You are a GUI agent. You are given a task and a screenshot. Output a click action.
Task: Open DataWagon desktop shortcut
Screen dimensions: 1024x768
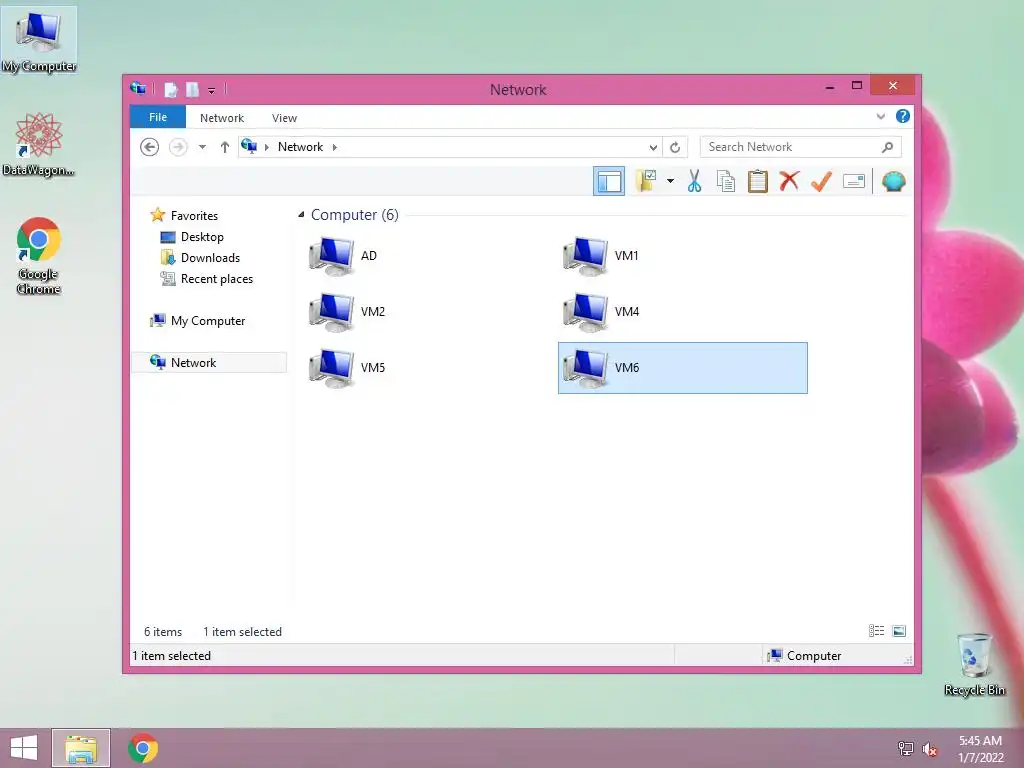coord(39,144)
